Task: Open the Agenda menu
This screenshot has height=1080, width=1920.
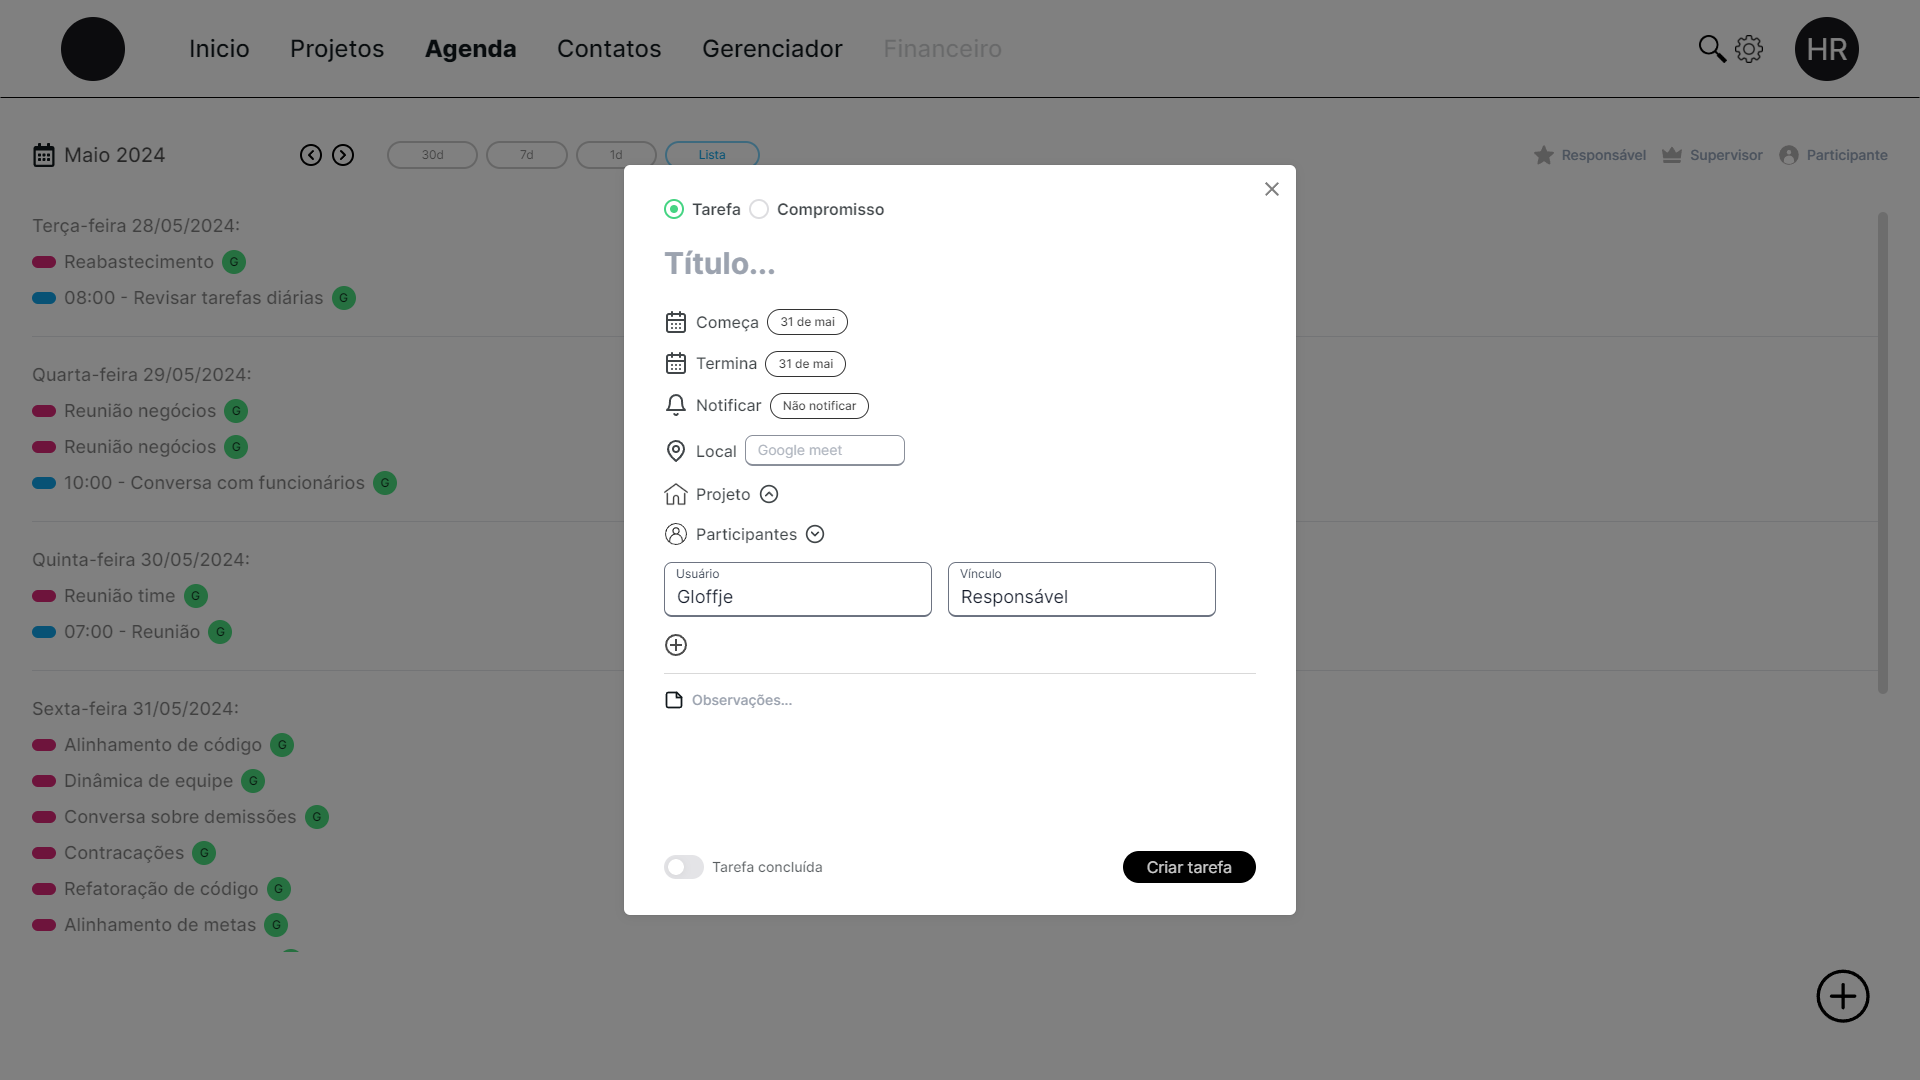Action: [x=471, y=49]
